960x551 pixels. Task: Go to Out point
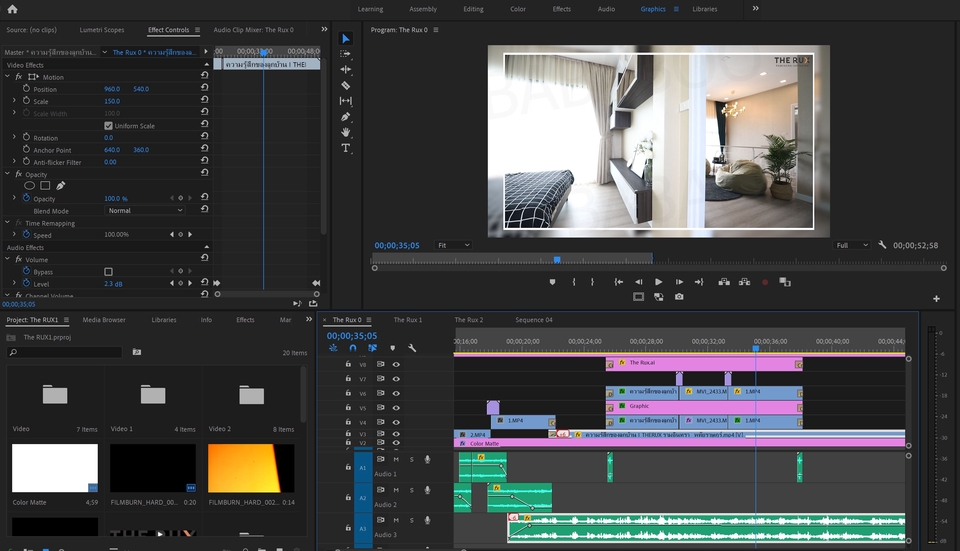pyautogui.click(x=699, y=282)
